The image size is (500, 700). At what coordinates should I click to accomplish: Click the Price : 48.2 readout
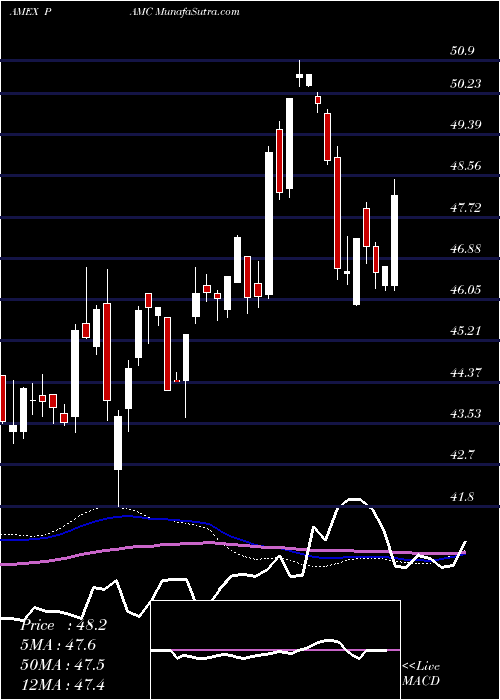tap(63, 625)
